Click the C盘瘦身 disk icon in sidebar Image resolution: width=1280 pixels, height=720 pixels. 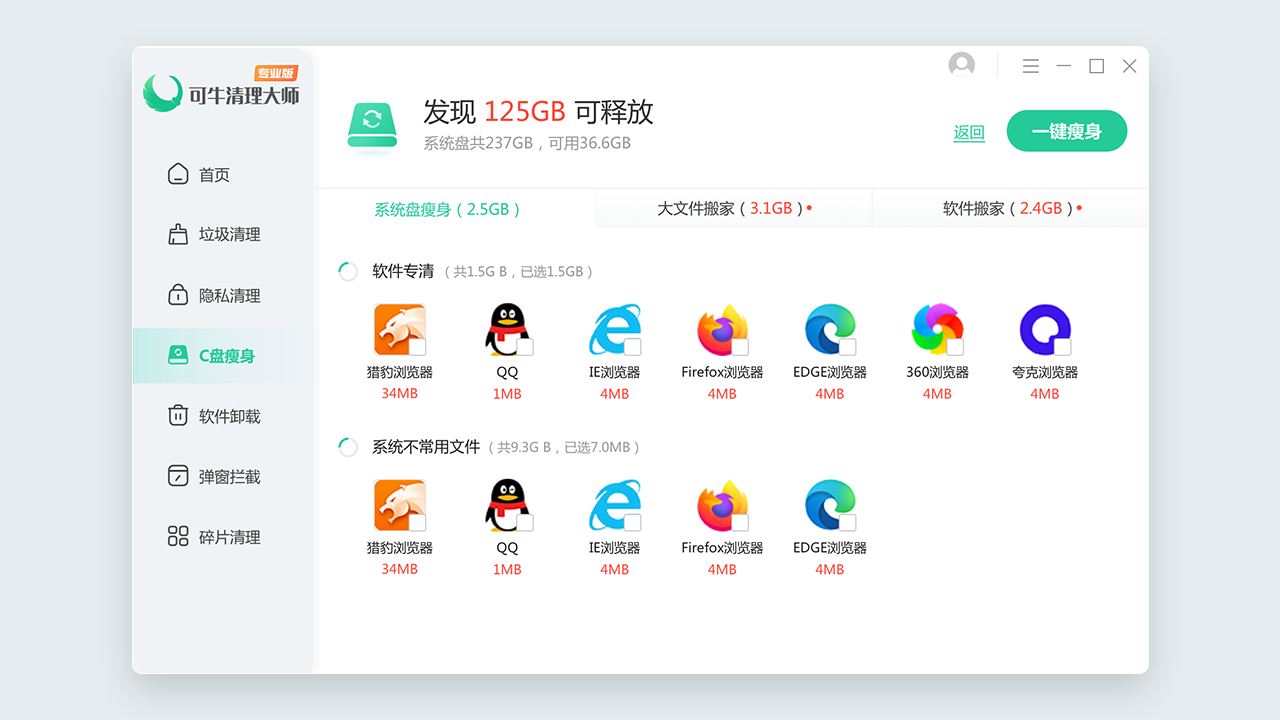click(178, 355)
